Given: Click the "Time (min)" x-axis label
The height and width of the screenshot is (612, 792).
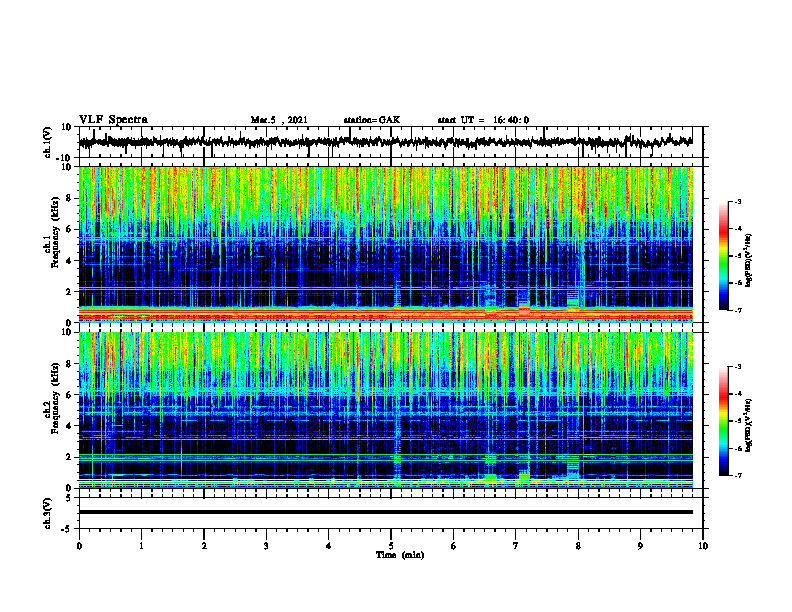Looking at the screenshot, I should (x=400, y=555).
